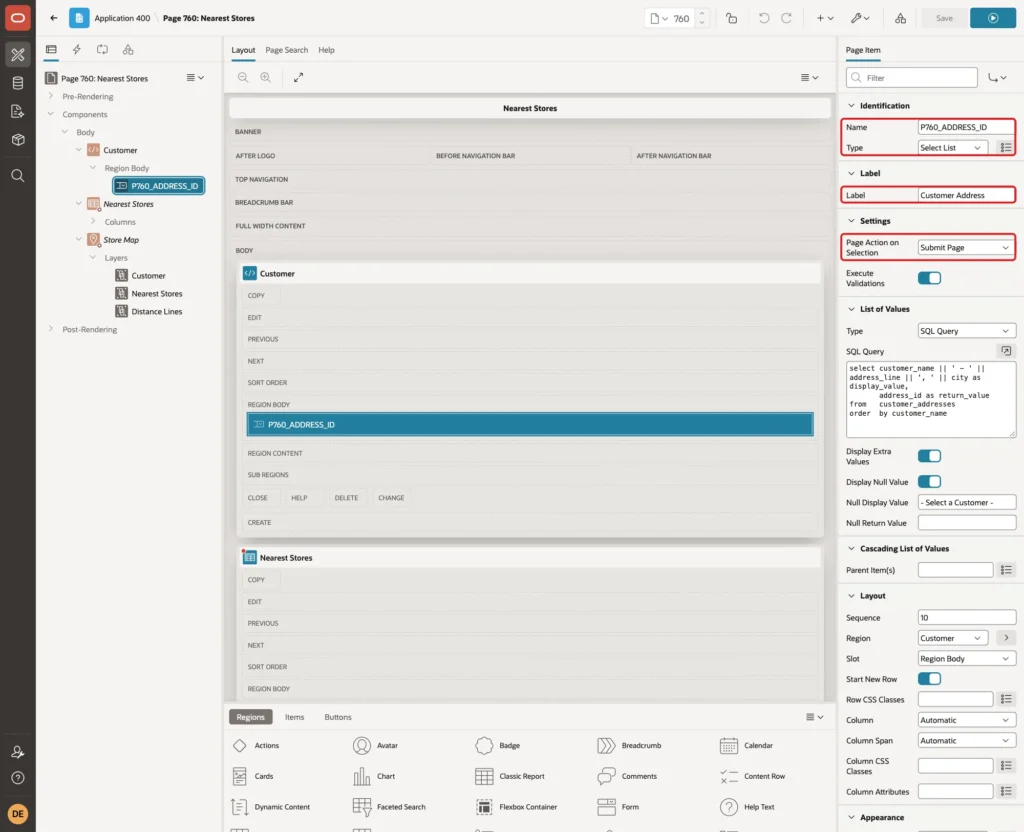The image size is (1024, 832).
Task: Zoom out the layout view
Action: (243, 77)
